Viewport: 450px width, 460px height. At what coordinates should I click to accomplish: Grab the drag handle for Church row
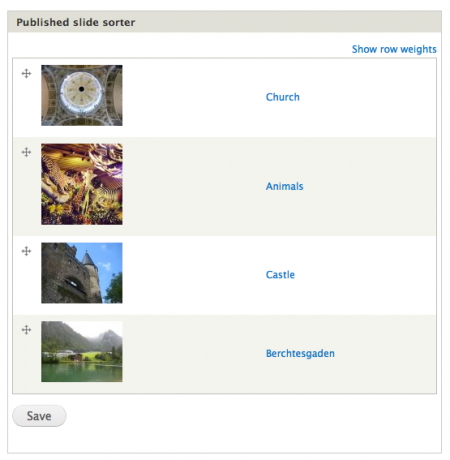[x=26, y=73]
